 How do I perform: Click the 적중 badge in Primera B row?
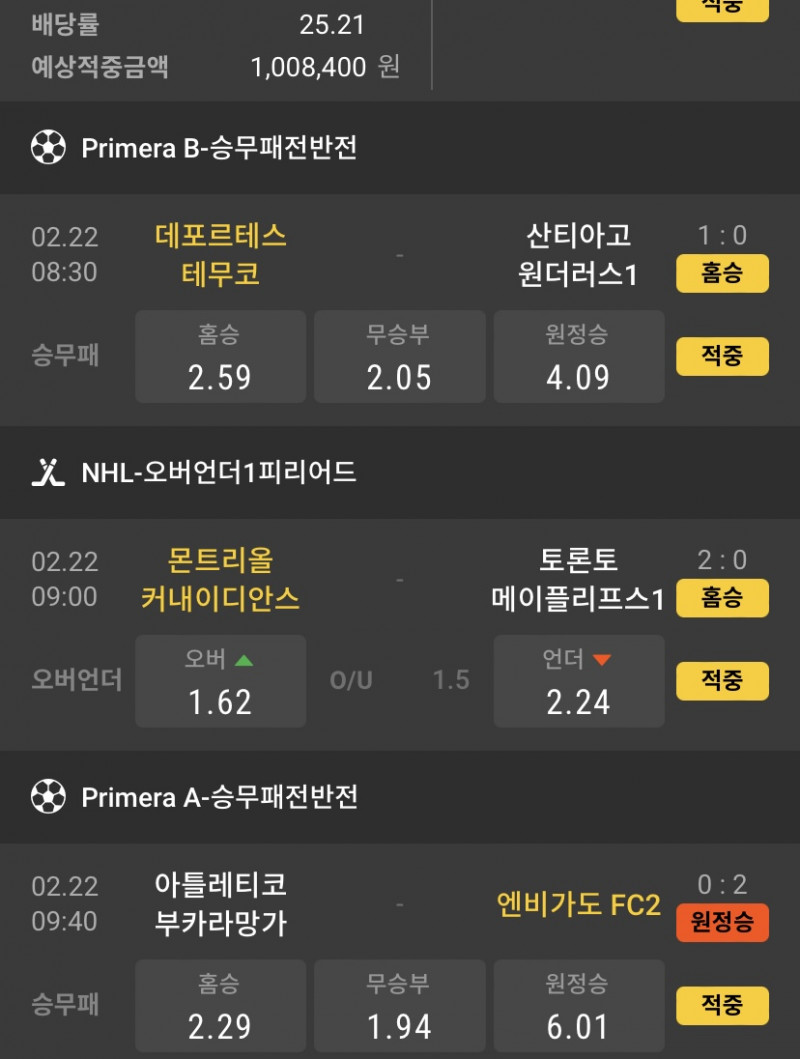(x=722, y=357)
